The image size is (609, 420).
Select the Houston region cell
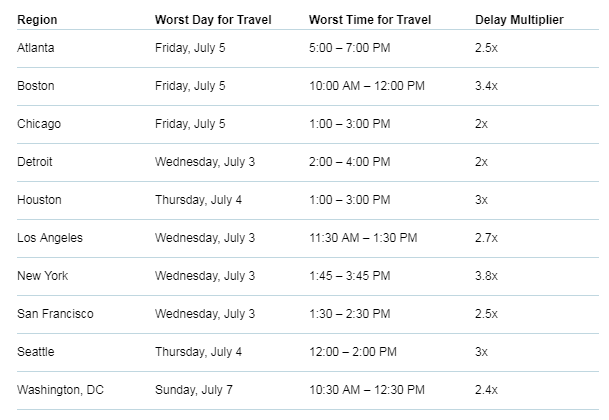coord(39,200)
